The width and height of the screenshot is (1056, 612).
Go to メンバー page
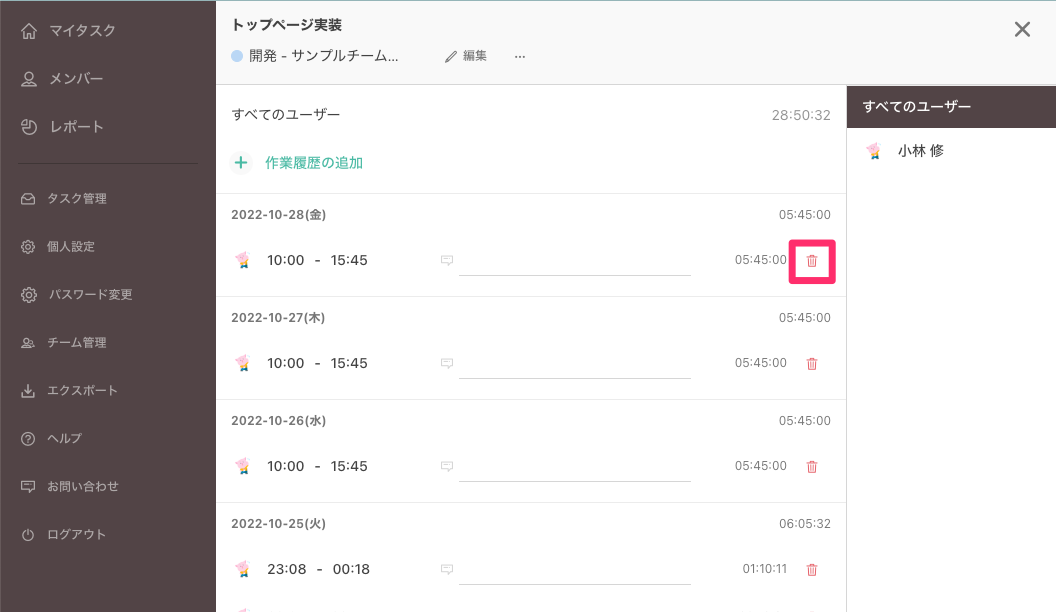76,79
